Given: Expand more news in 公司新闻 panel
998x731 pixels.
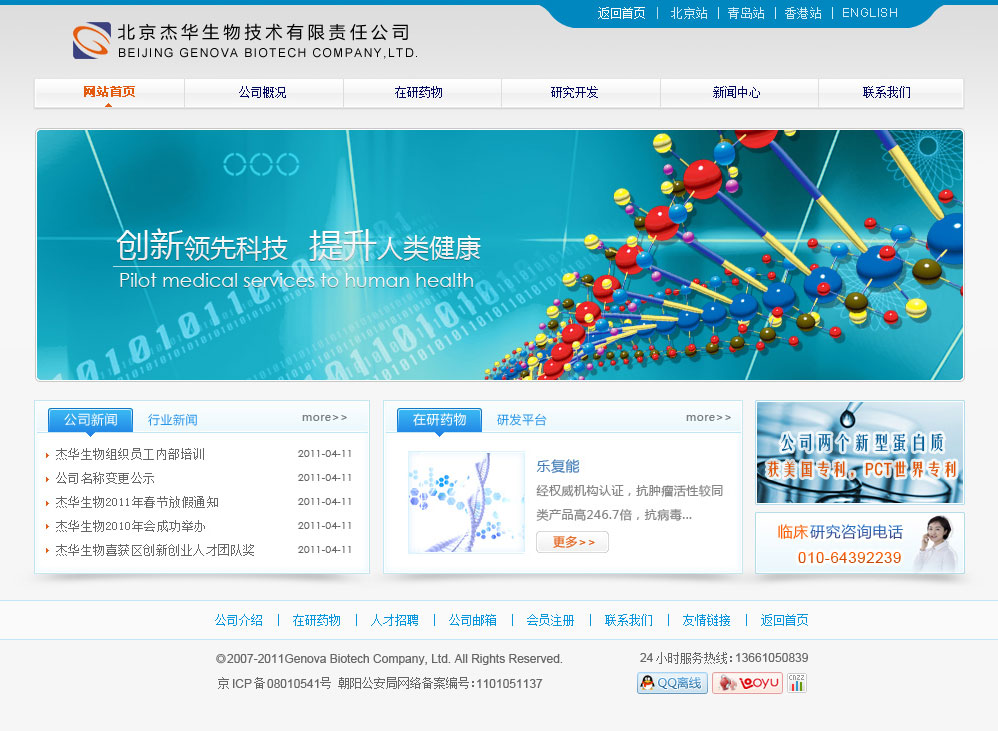Looking at the screenshot, I should [325, 417].
